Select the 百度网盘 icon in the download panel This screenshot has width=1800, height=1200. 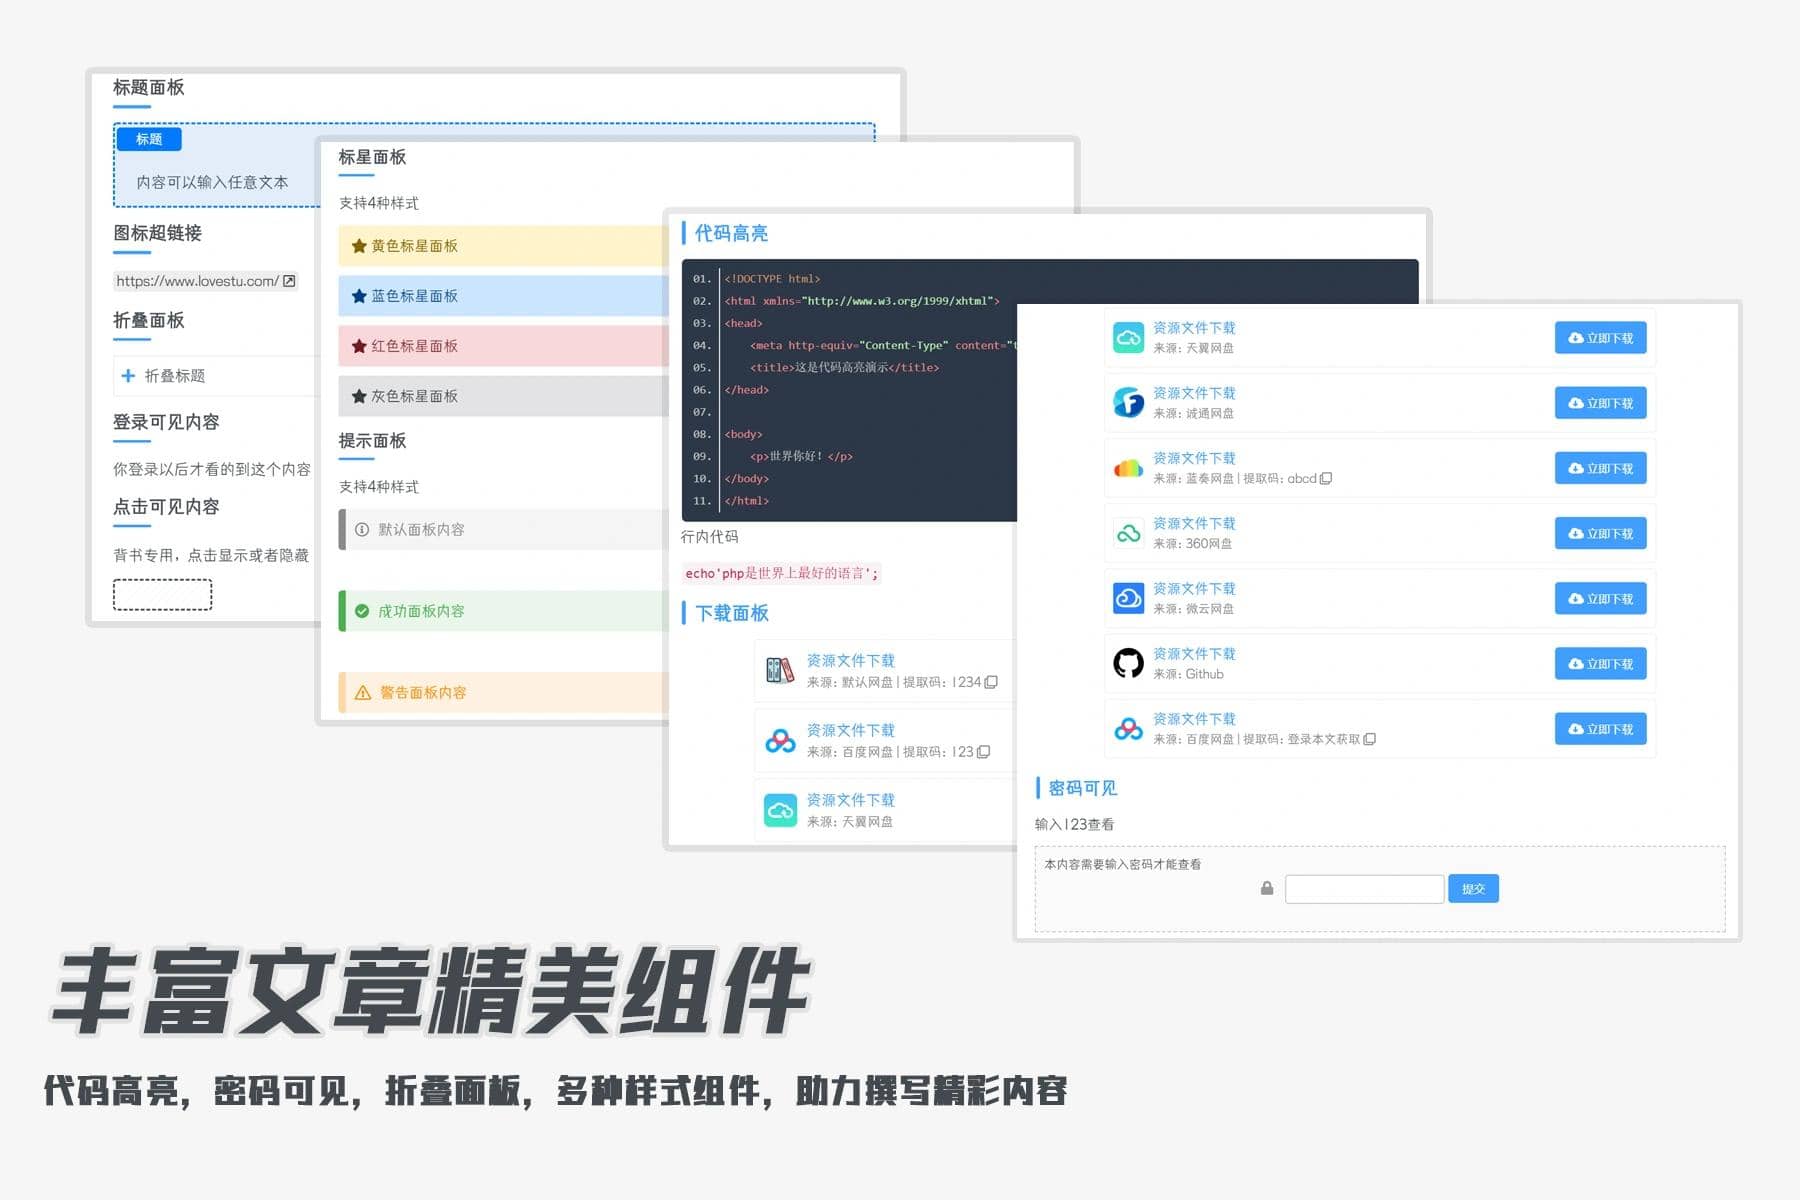click(x=780, y=740)
